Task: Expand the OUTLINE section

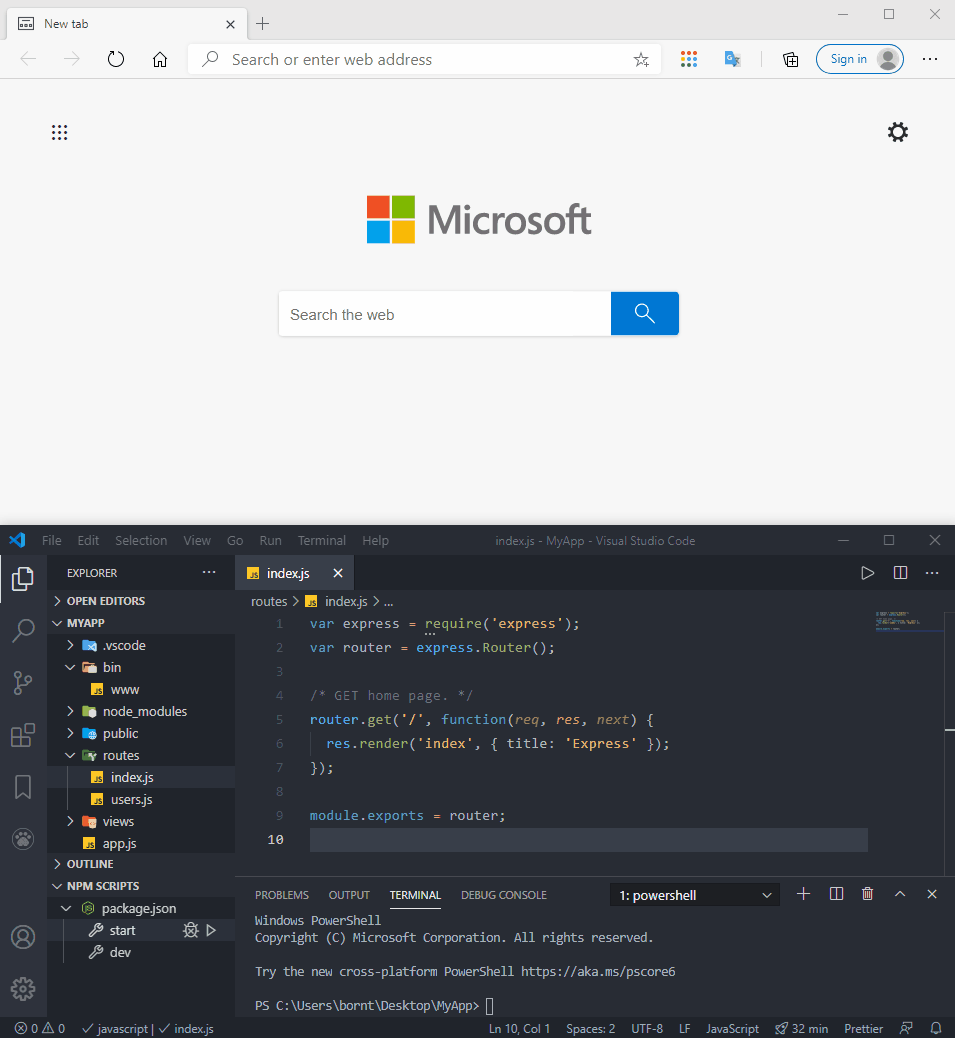Action: tap(89, 864)
